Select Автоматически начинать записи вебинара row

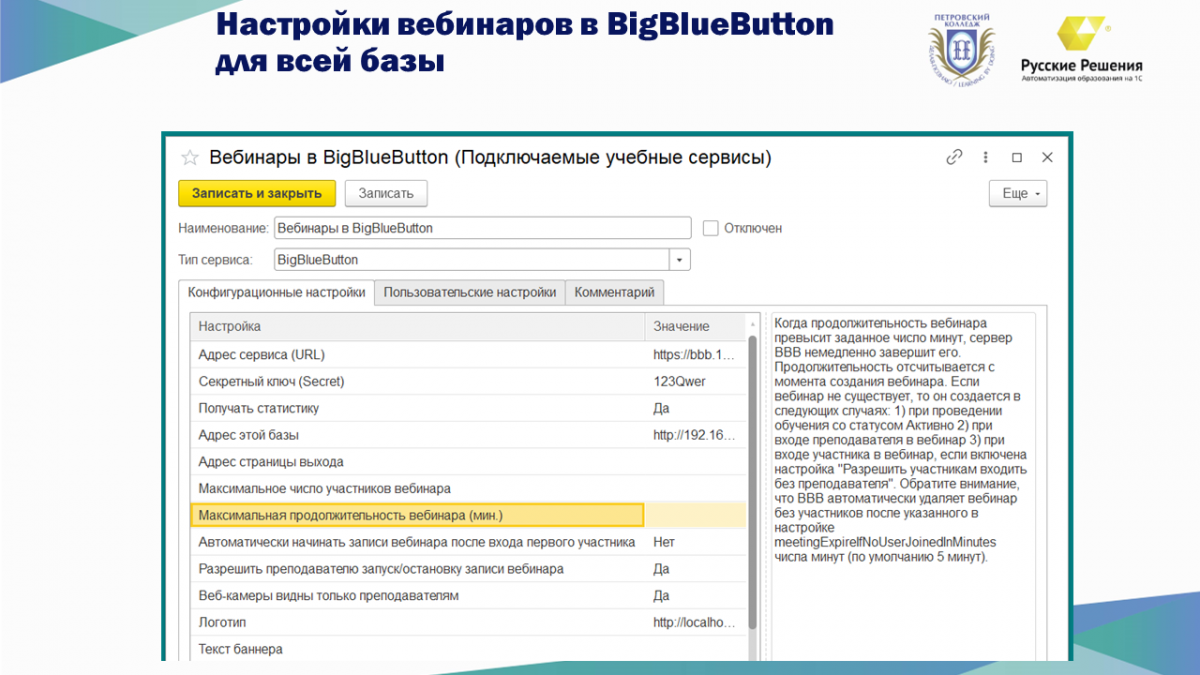(x=468, y=542)
